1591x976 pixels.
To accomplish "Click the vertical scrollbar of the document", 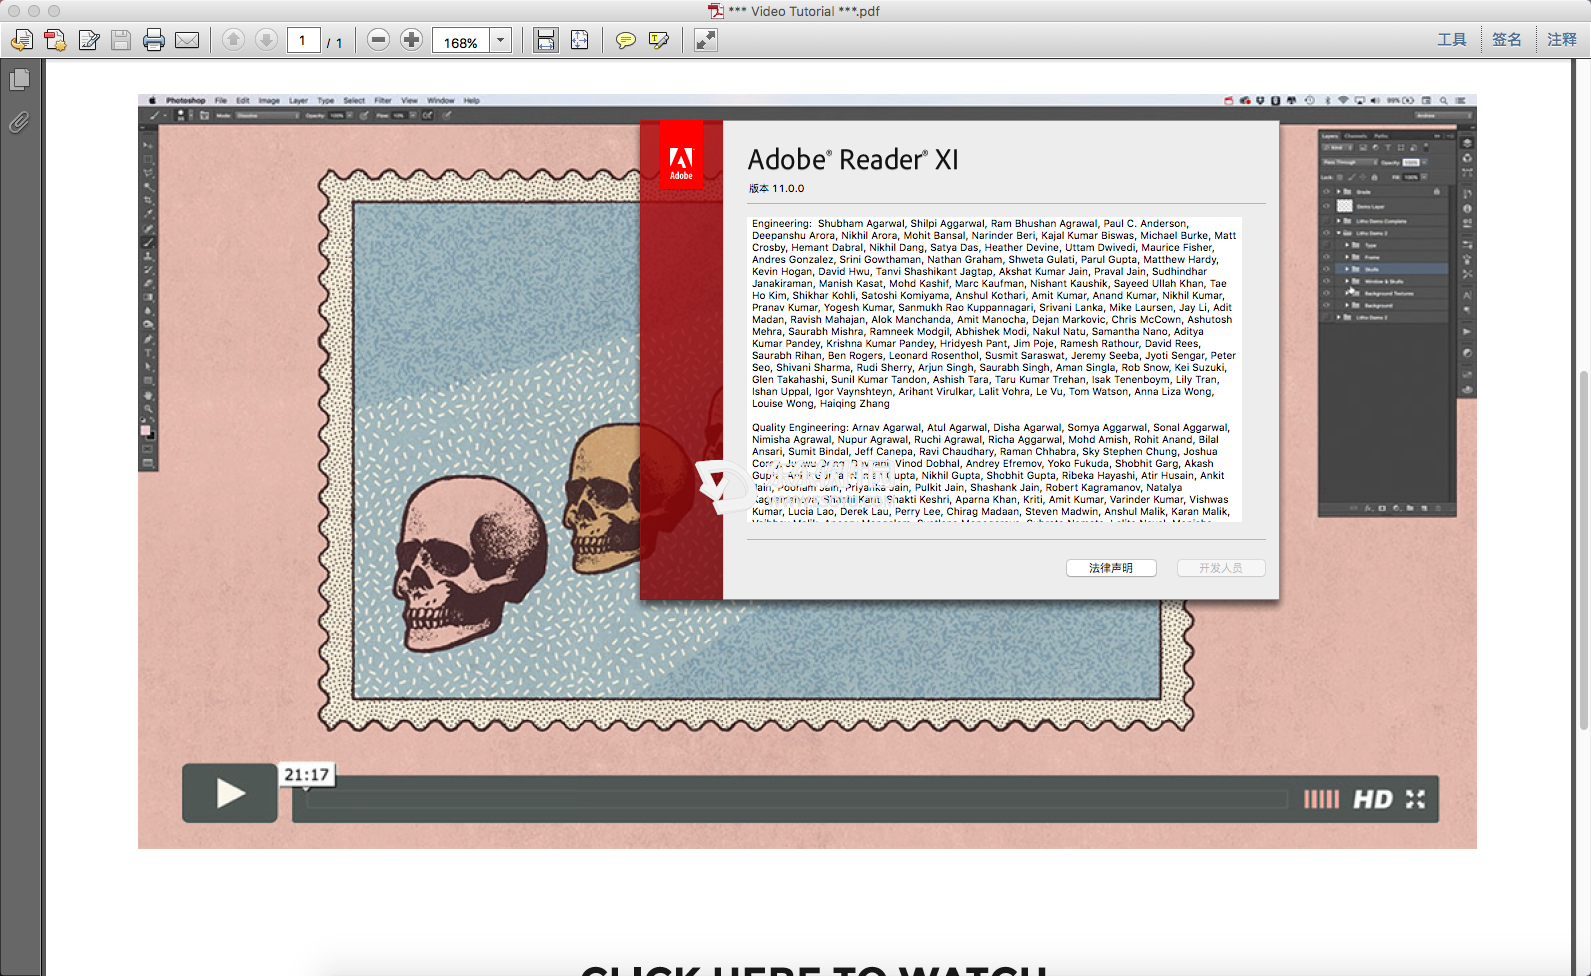I will click(x=1583, y=550).
